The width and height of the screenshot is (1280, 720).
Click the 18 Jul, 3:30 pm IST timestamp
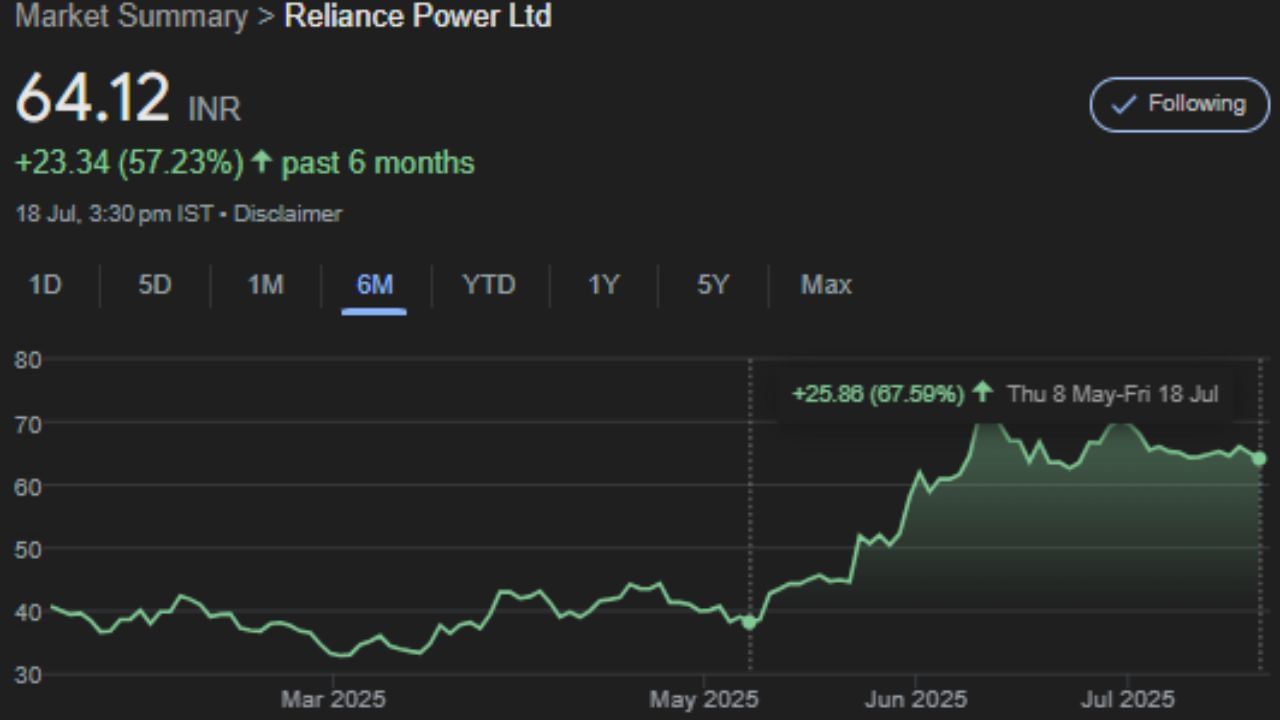[113, 214]
